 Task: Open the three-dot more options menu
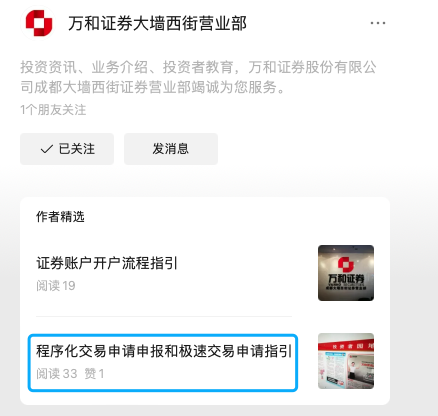point(378,23)
